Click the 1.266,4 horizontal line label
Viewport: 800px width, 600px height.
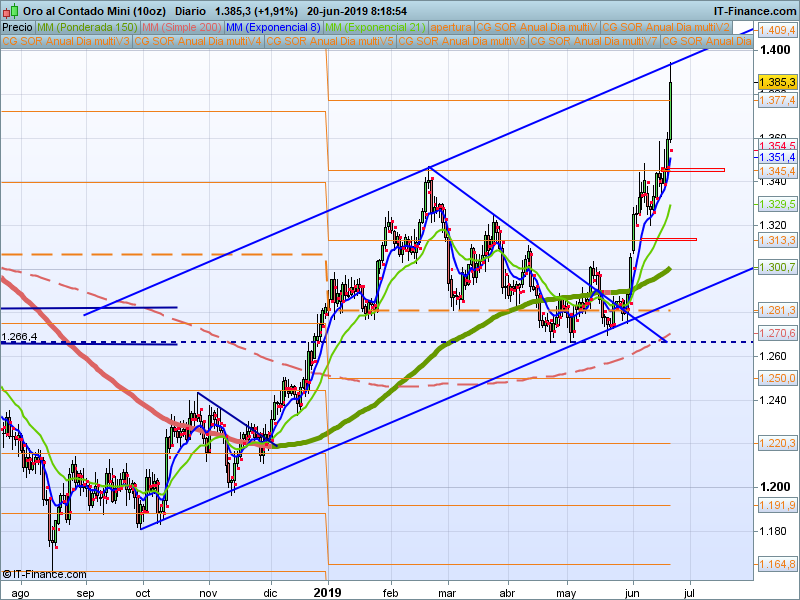click(x=19, y=337)
